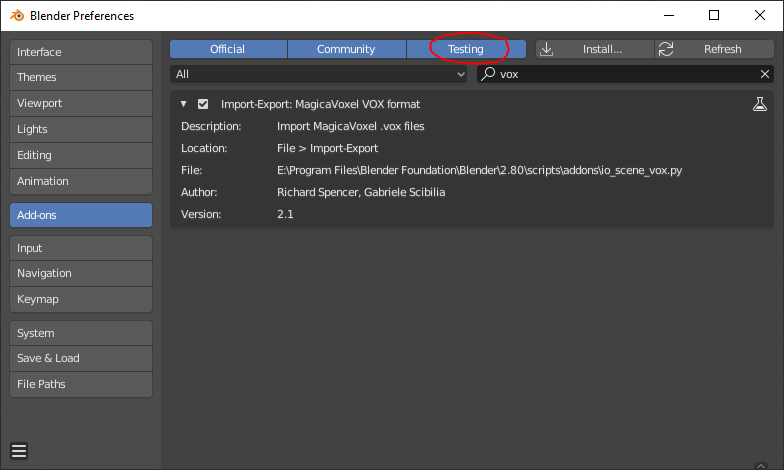Click description Import MagicaVoxel .vox files
Viewport: 784px width, 470px height.
tap(350, 126)
